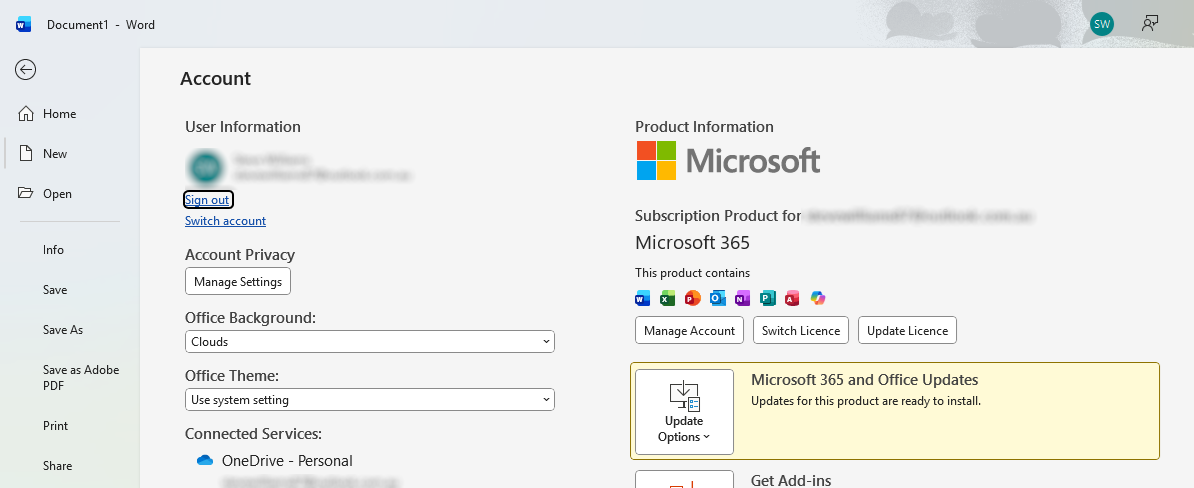Choose Save As in the sidebar
This screenshot has width=1194, height=488.
[63, 330]
